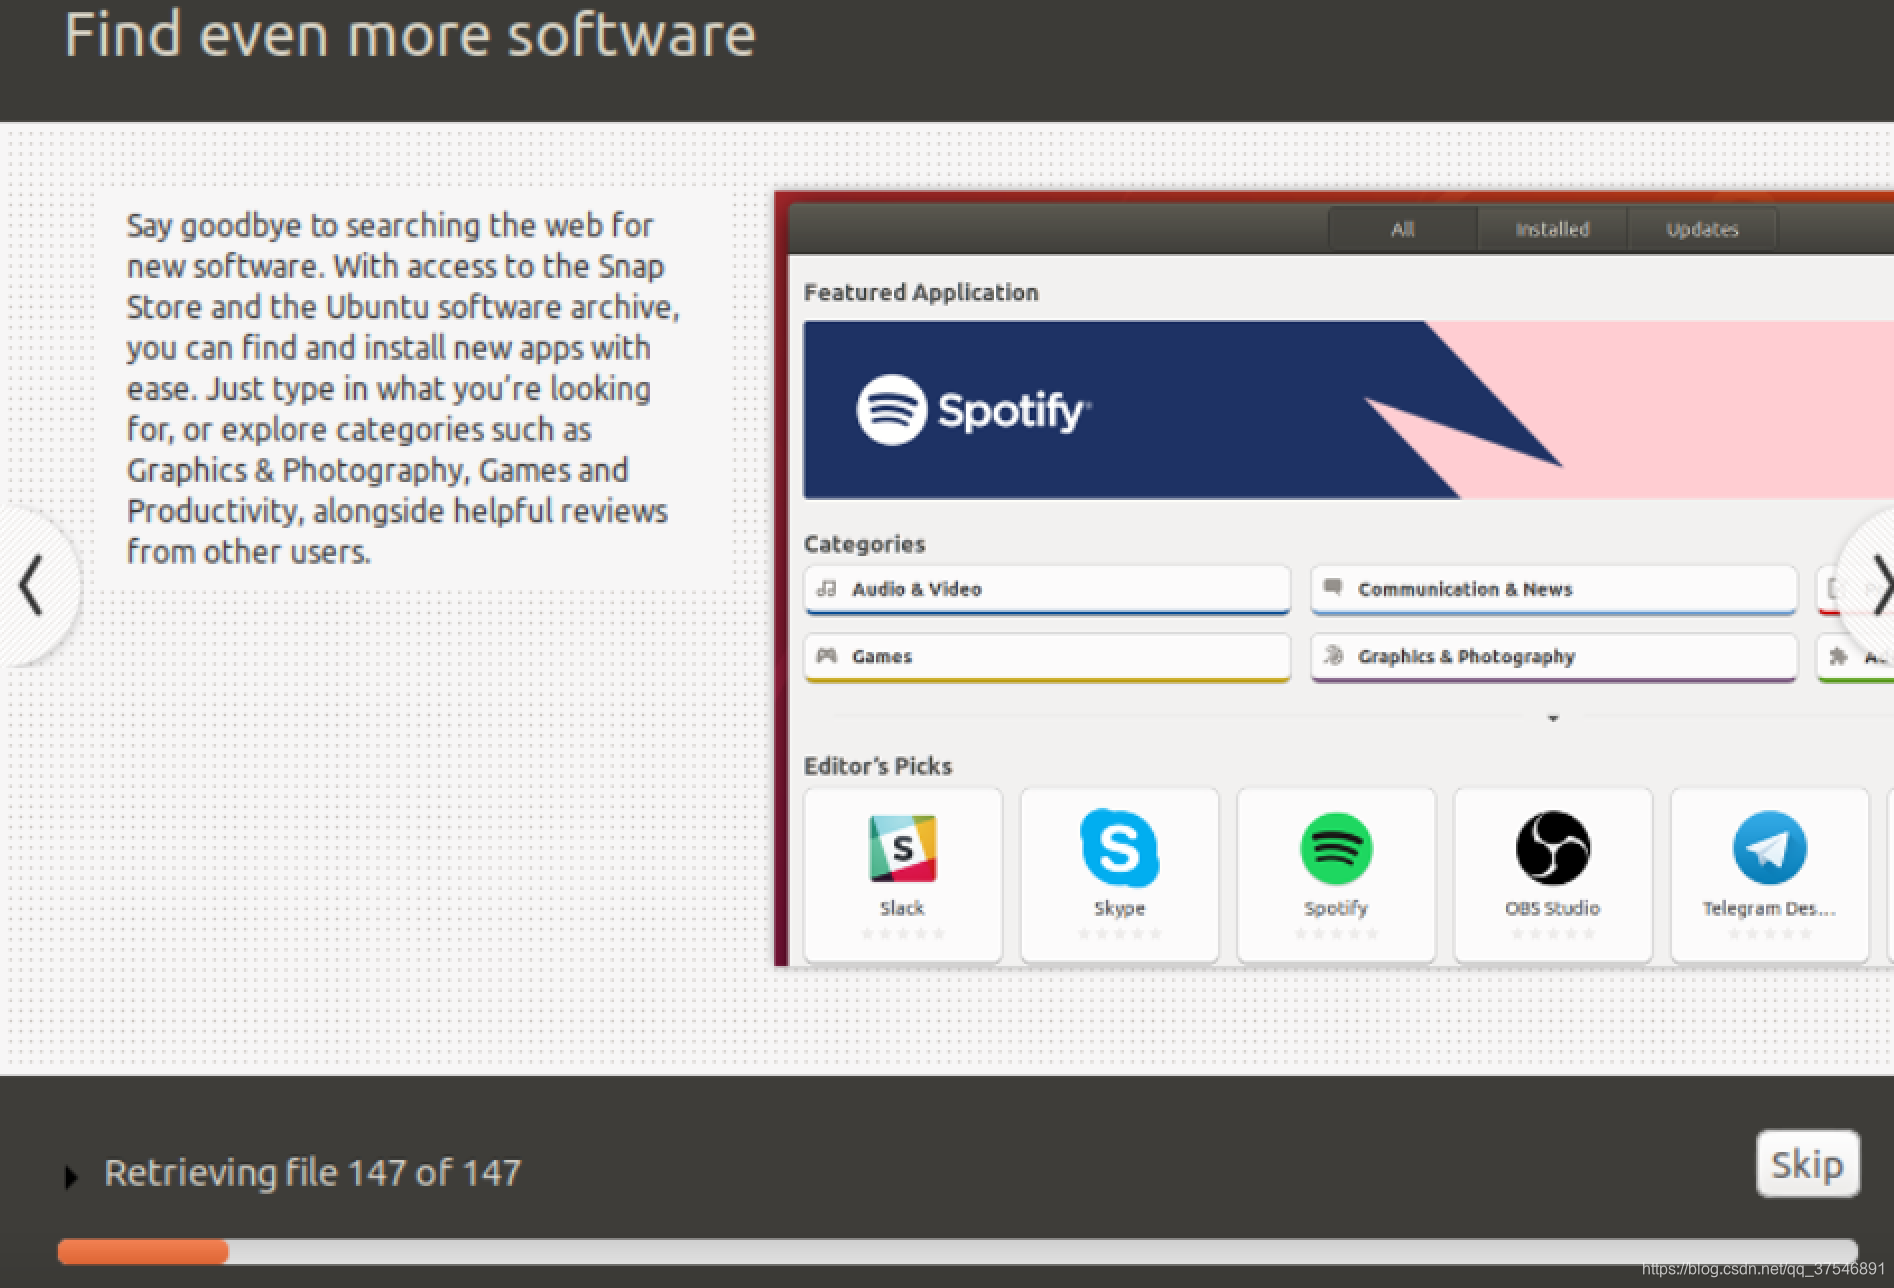The height and width of the screenshot is (1288, 1894).
Task: Click the Spotify featured application banner
Action: tap(1348, 410)
